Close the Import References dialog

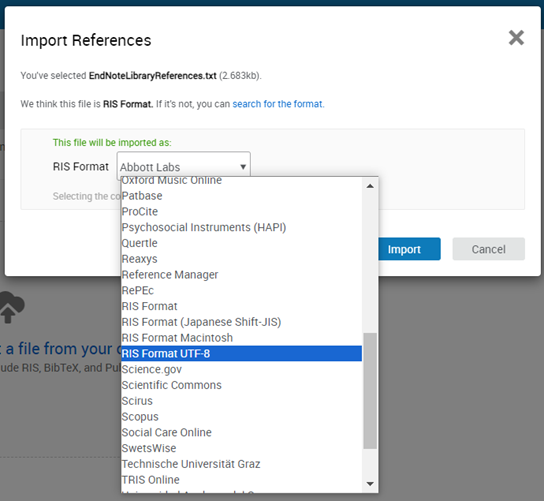coord(516,37)
